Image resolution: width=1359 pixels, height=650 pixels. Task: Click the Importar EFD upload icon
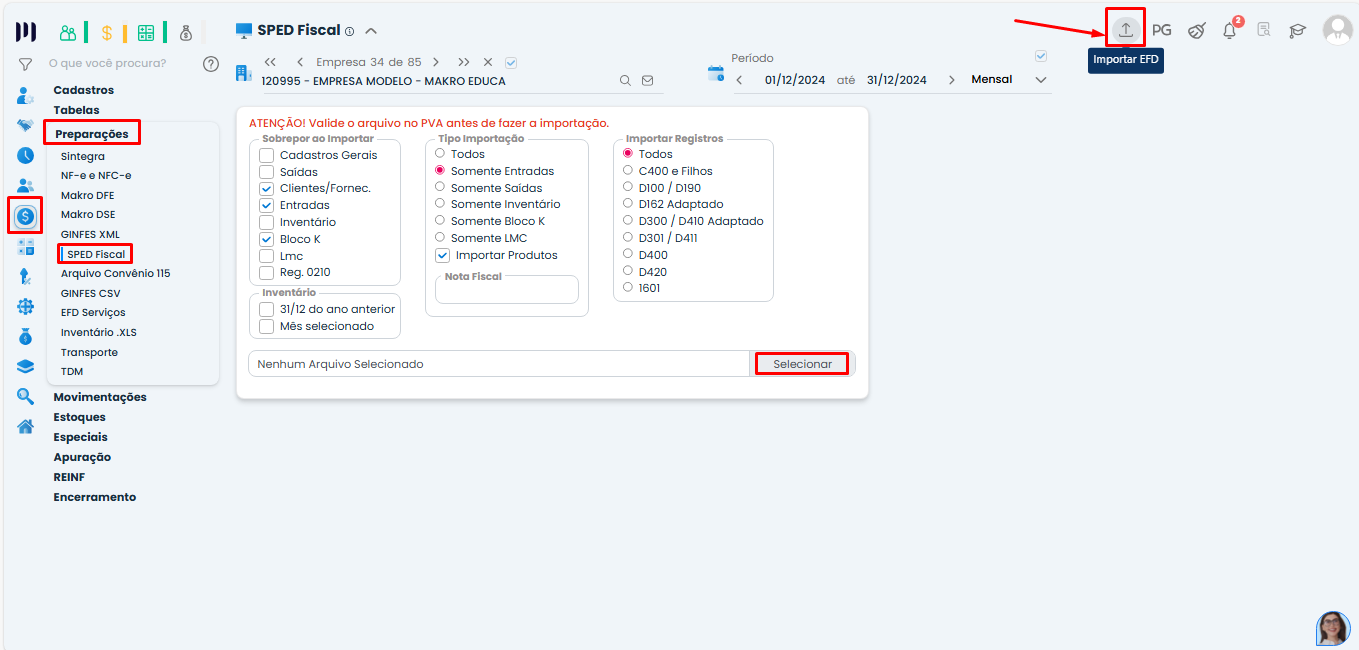(x=1125, y=30)
